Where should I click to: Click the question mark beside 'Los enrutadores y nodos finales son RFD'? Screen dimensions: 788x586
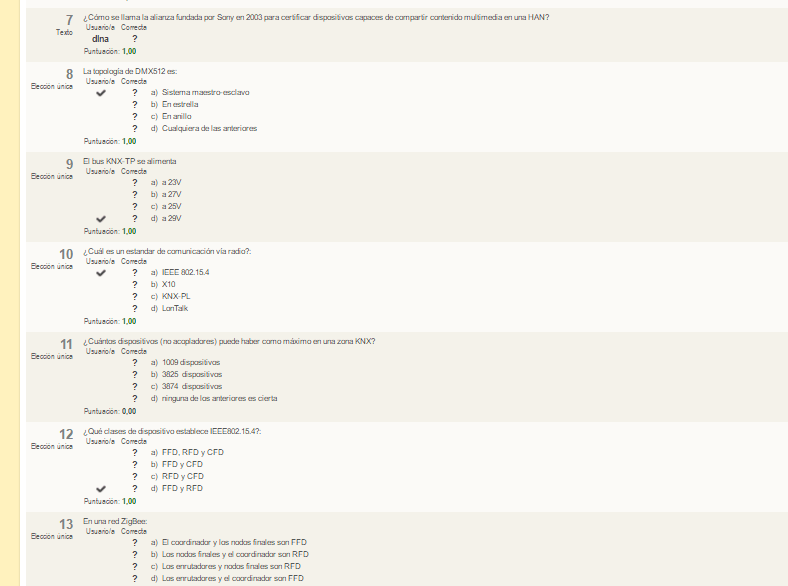coord(135,566)
